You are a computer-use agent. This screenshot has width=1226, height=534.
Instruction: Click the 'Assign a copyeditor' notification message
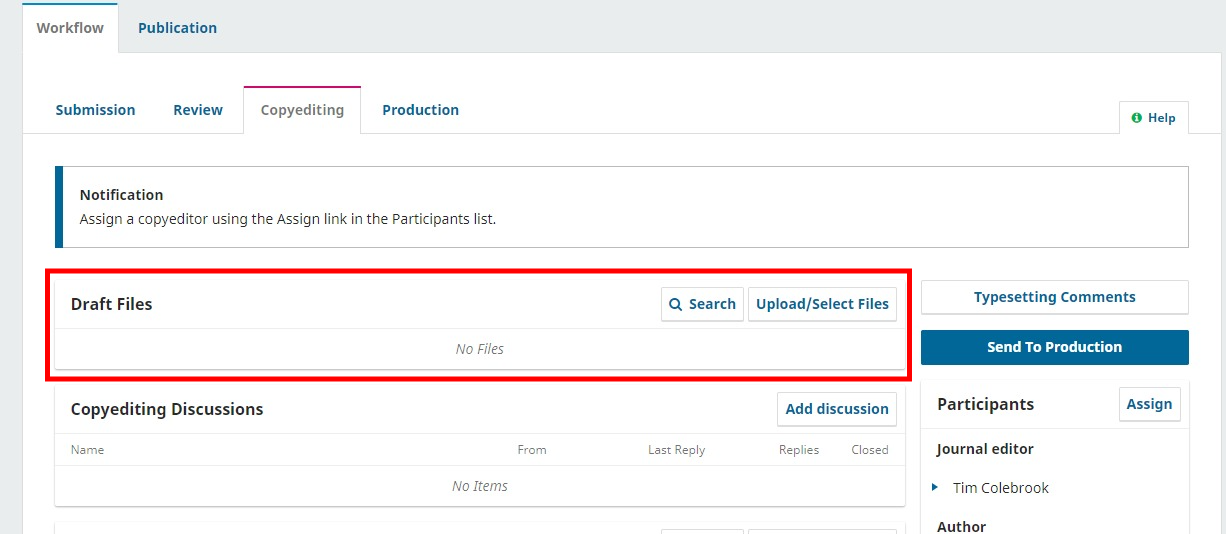(x=287, y=218)
